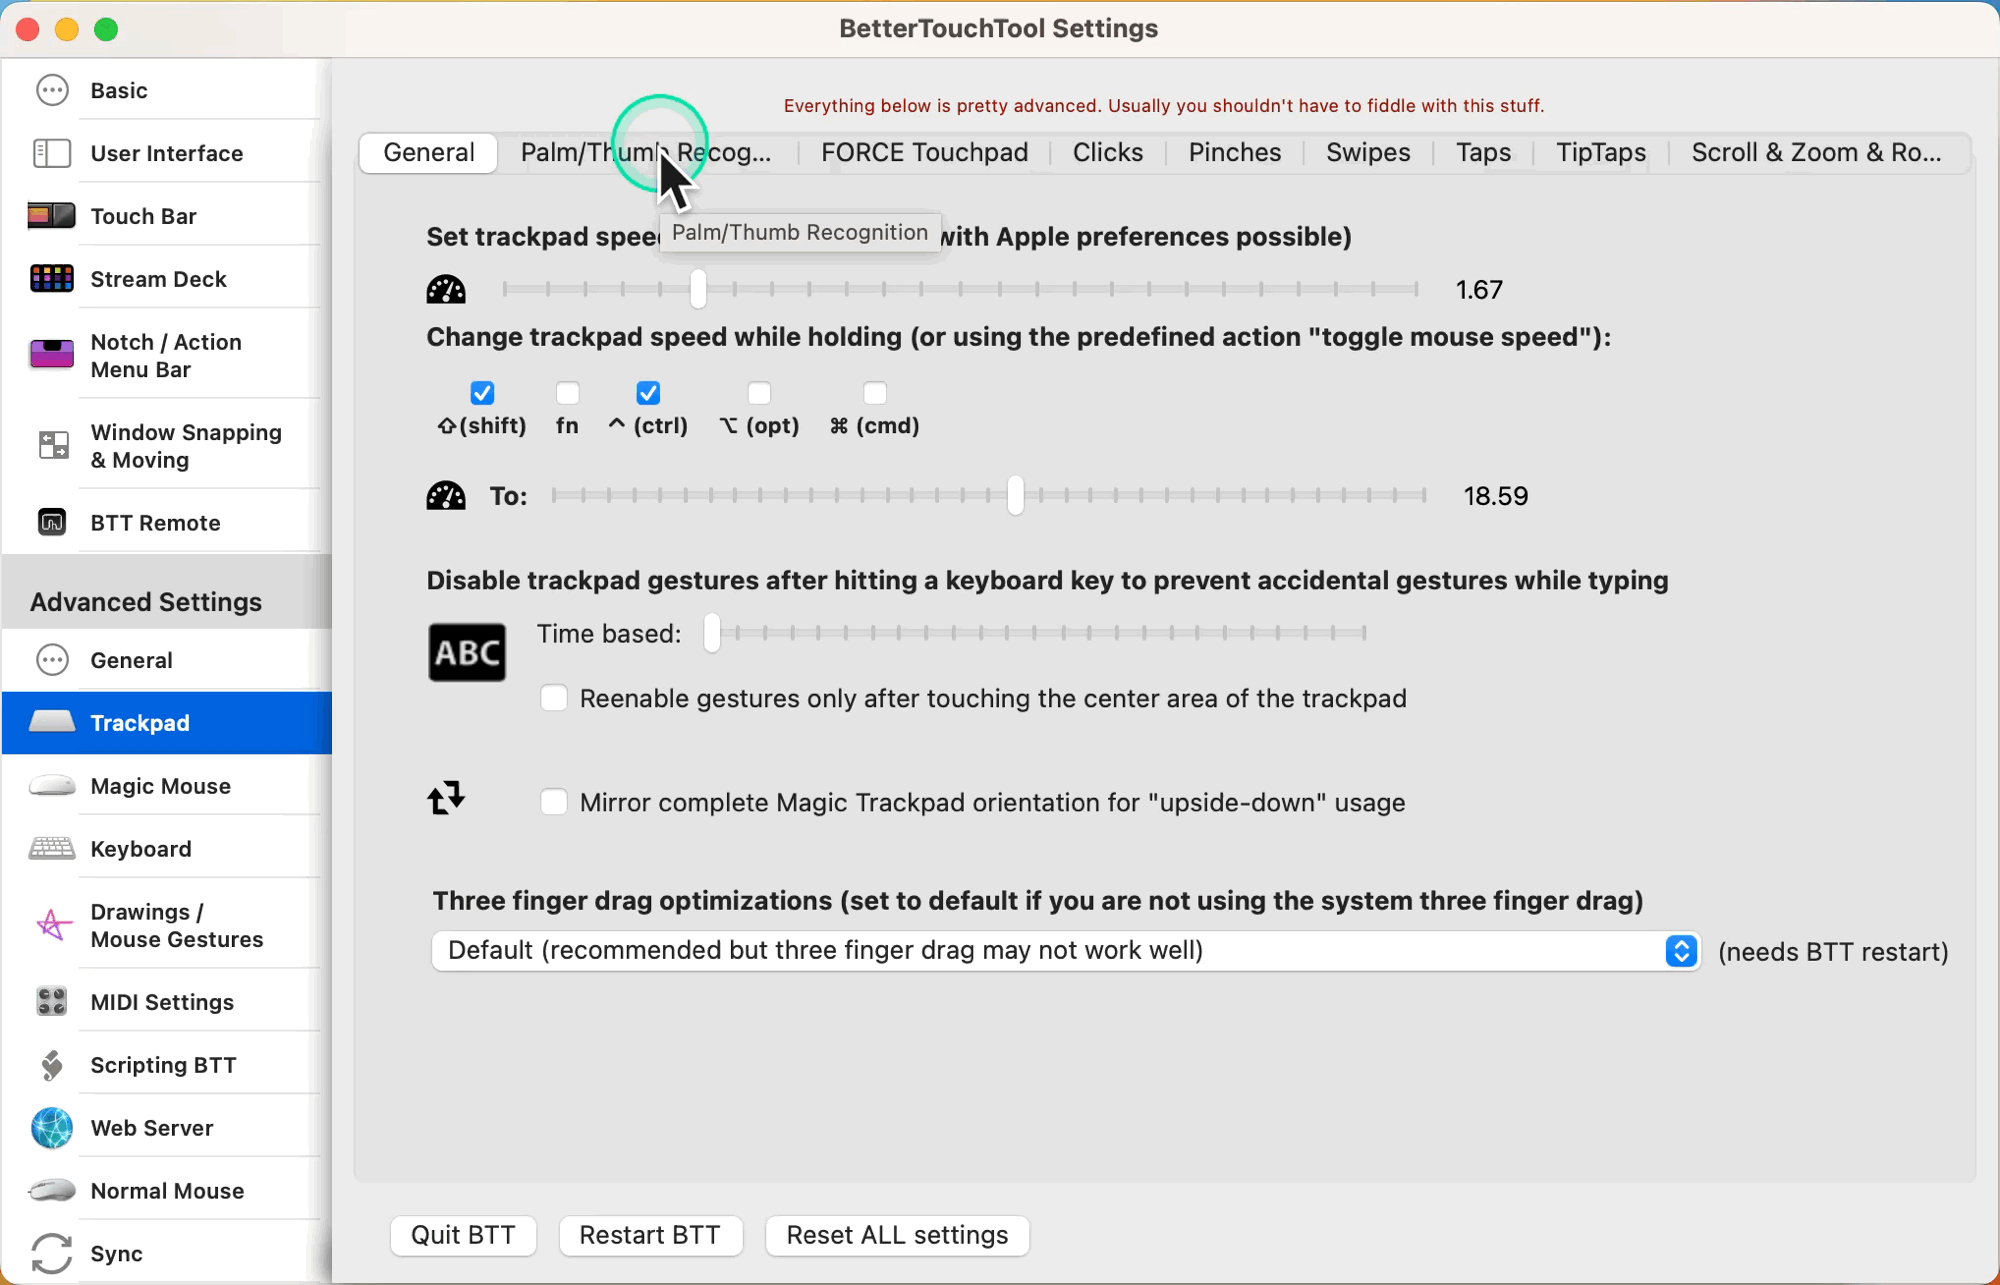The image size is (2000, 1285).
Task: Switch to FORCE Touchpad tab
Action: [x=924, y=152]
